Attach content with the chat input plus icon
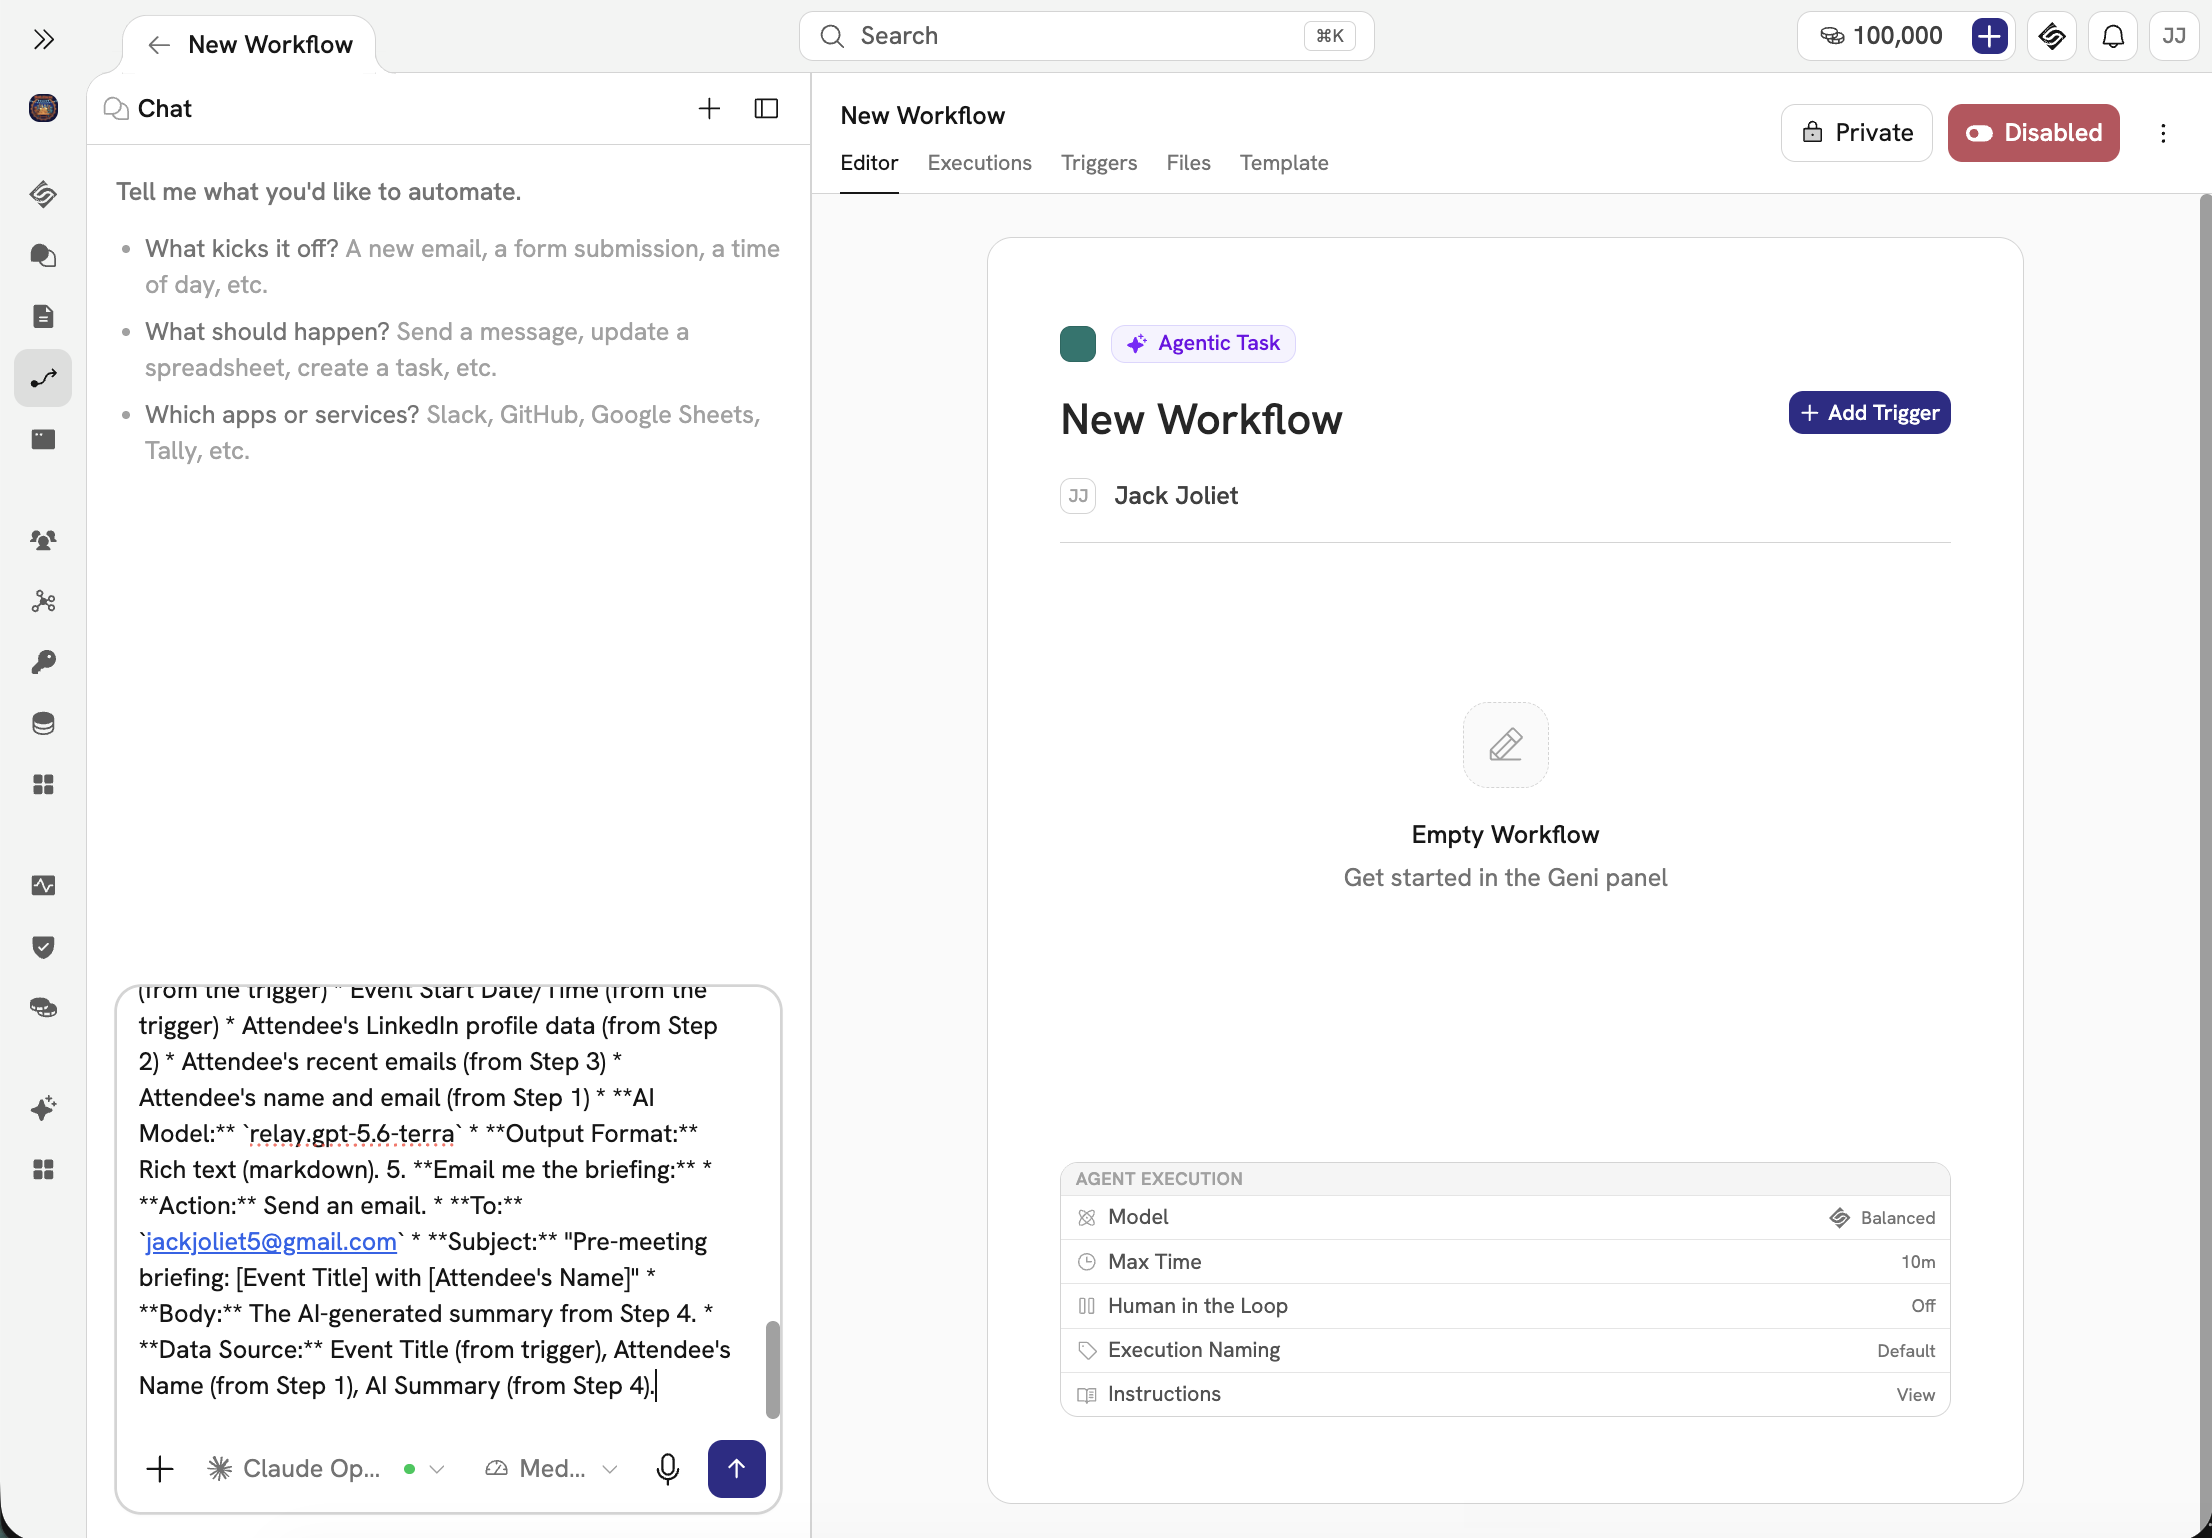The height and width of the screenshot is (1538, 2212). 160,1468
